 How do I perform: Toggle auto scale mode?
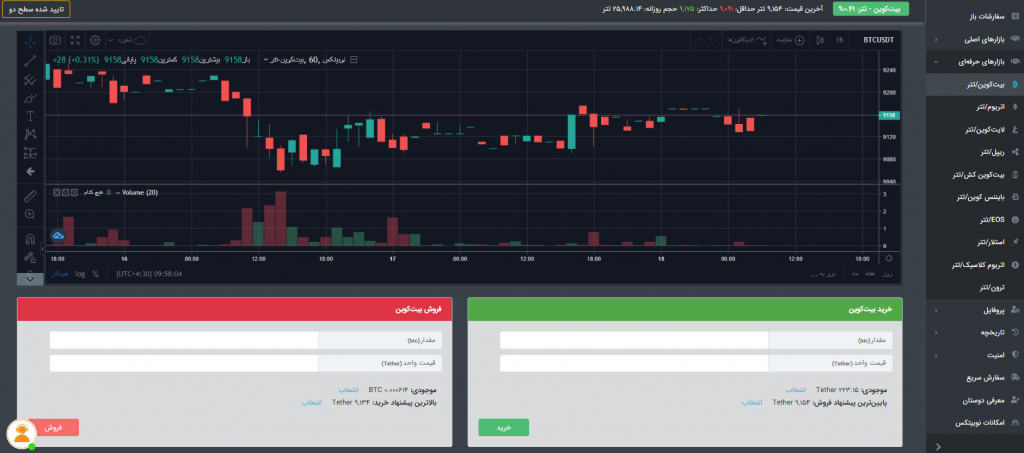60,274
